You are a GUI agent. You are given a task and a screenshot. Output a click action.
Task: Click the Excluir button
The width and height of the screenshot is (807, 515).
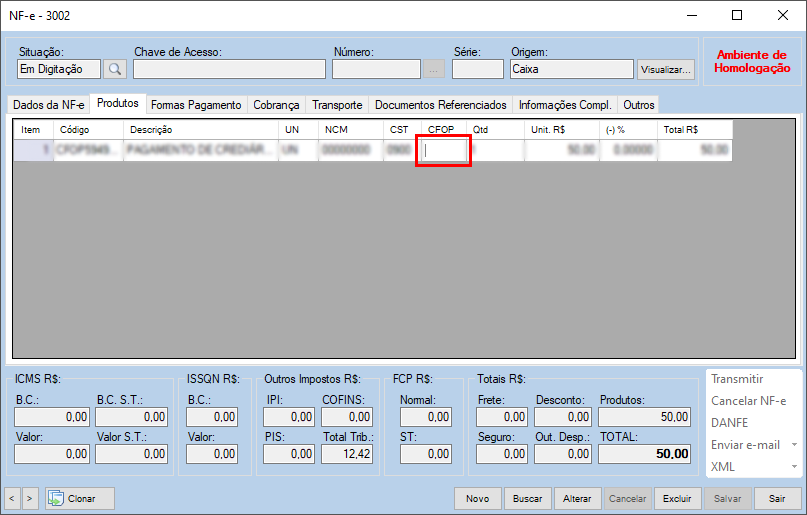point(678,498)
